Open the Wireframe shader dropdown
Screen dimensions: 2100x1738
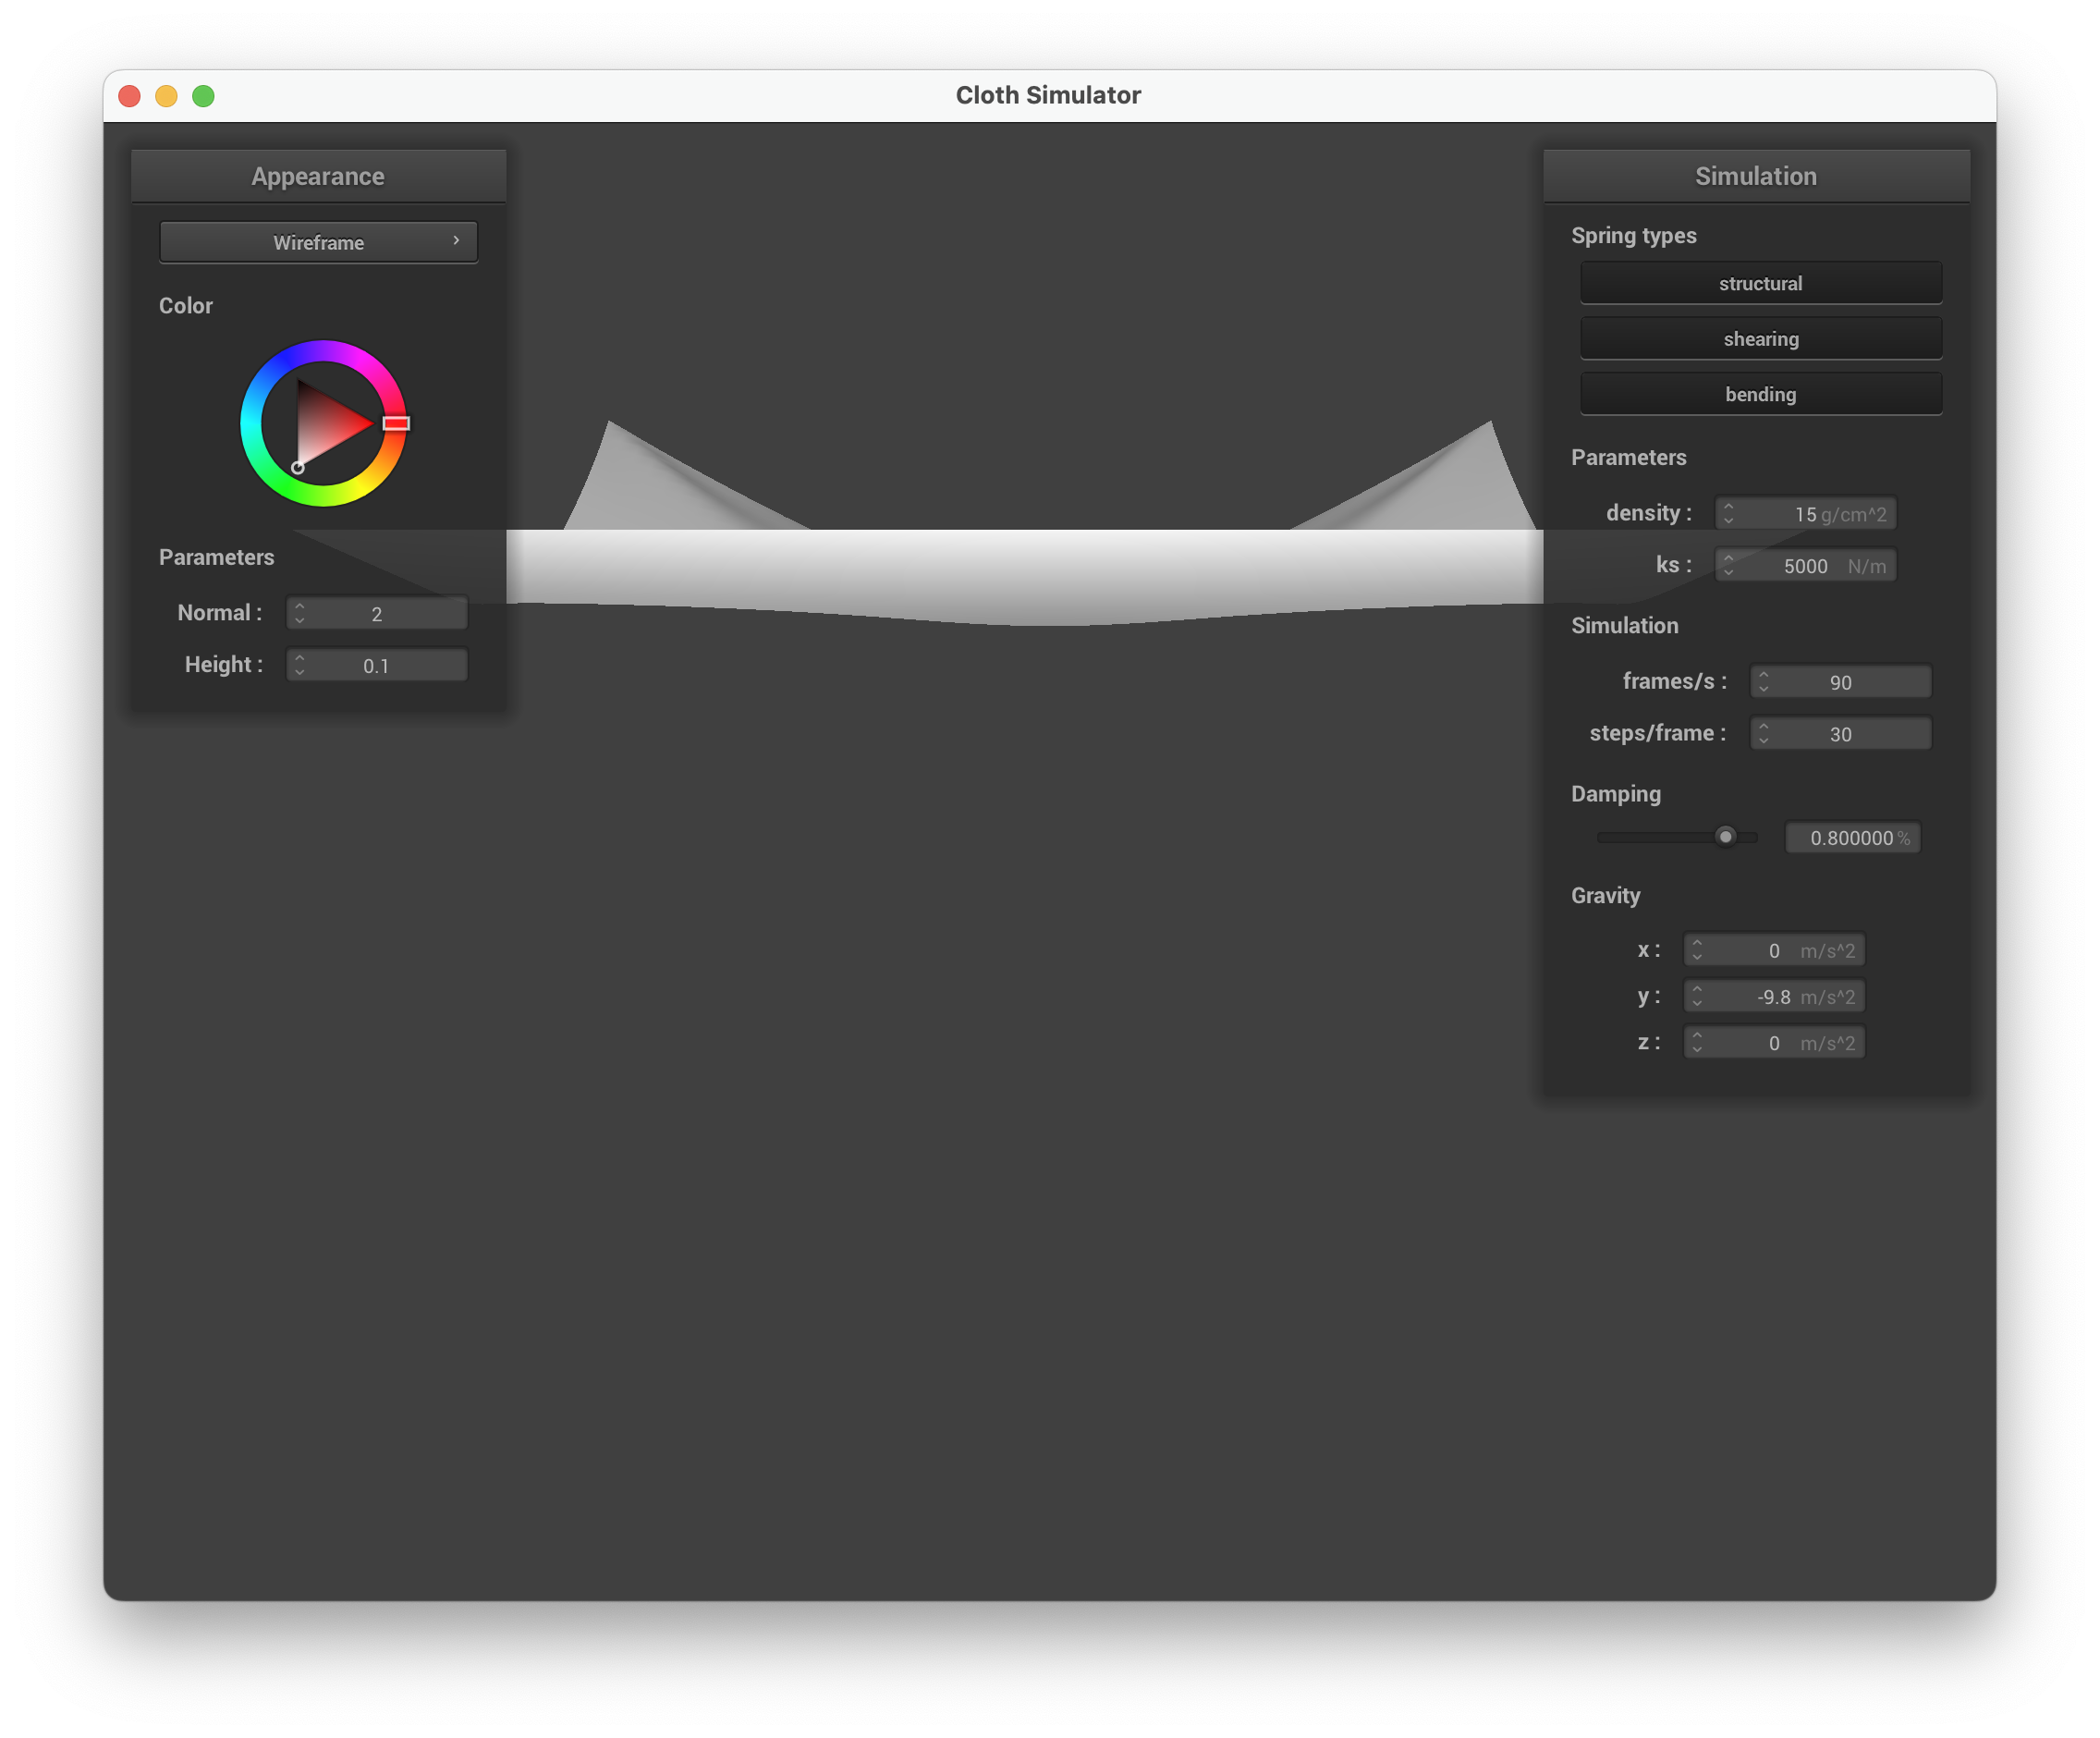[x=318, y=242]
